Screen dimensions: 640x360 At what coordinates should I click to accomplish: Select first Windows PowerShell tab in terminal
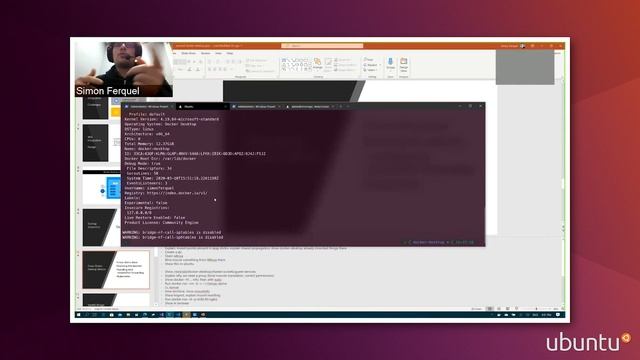pyautogui.click(x=149, y=107)
